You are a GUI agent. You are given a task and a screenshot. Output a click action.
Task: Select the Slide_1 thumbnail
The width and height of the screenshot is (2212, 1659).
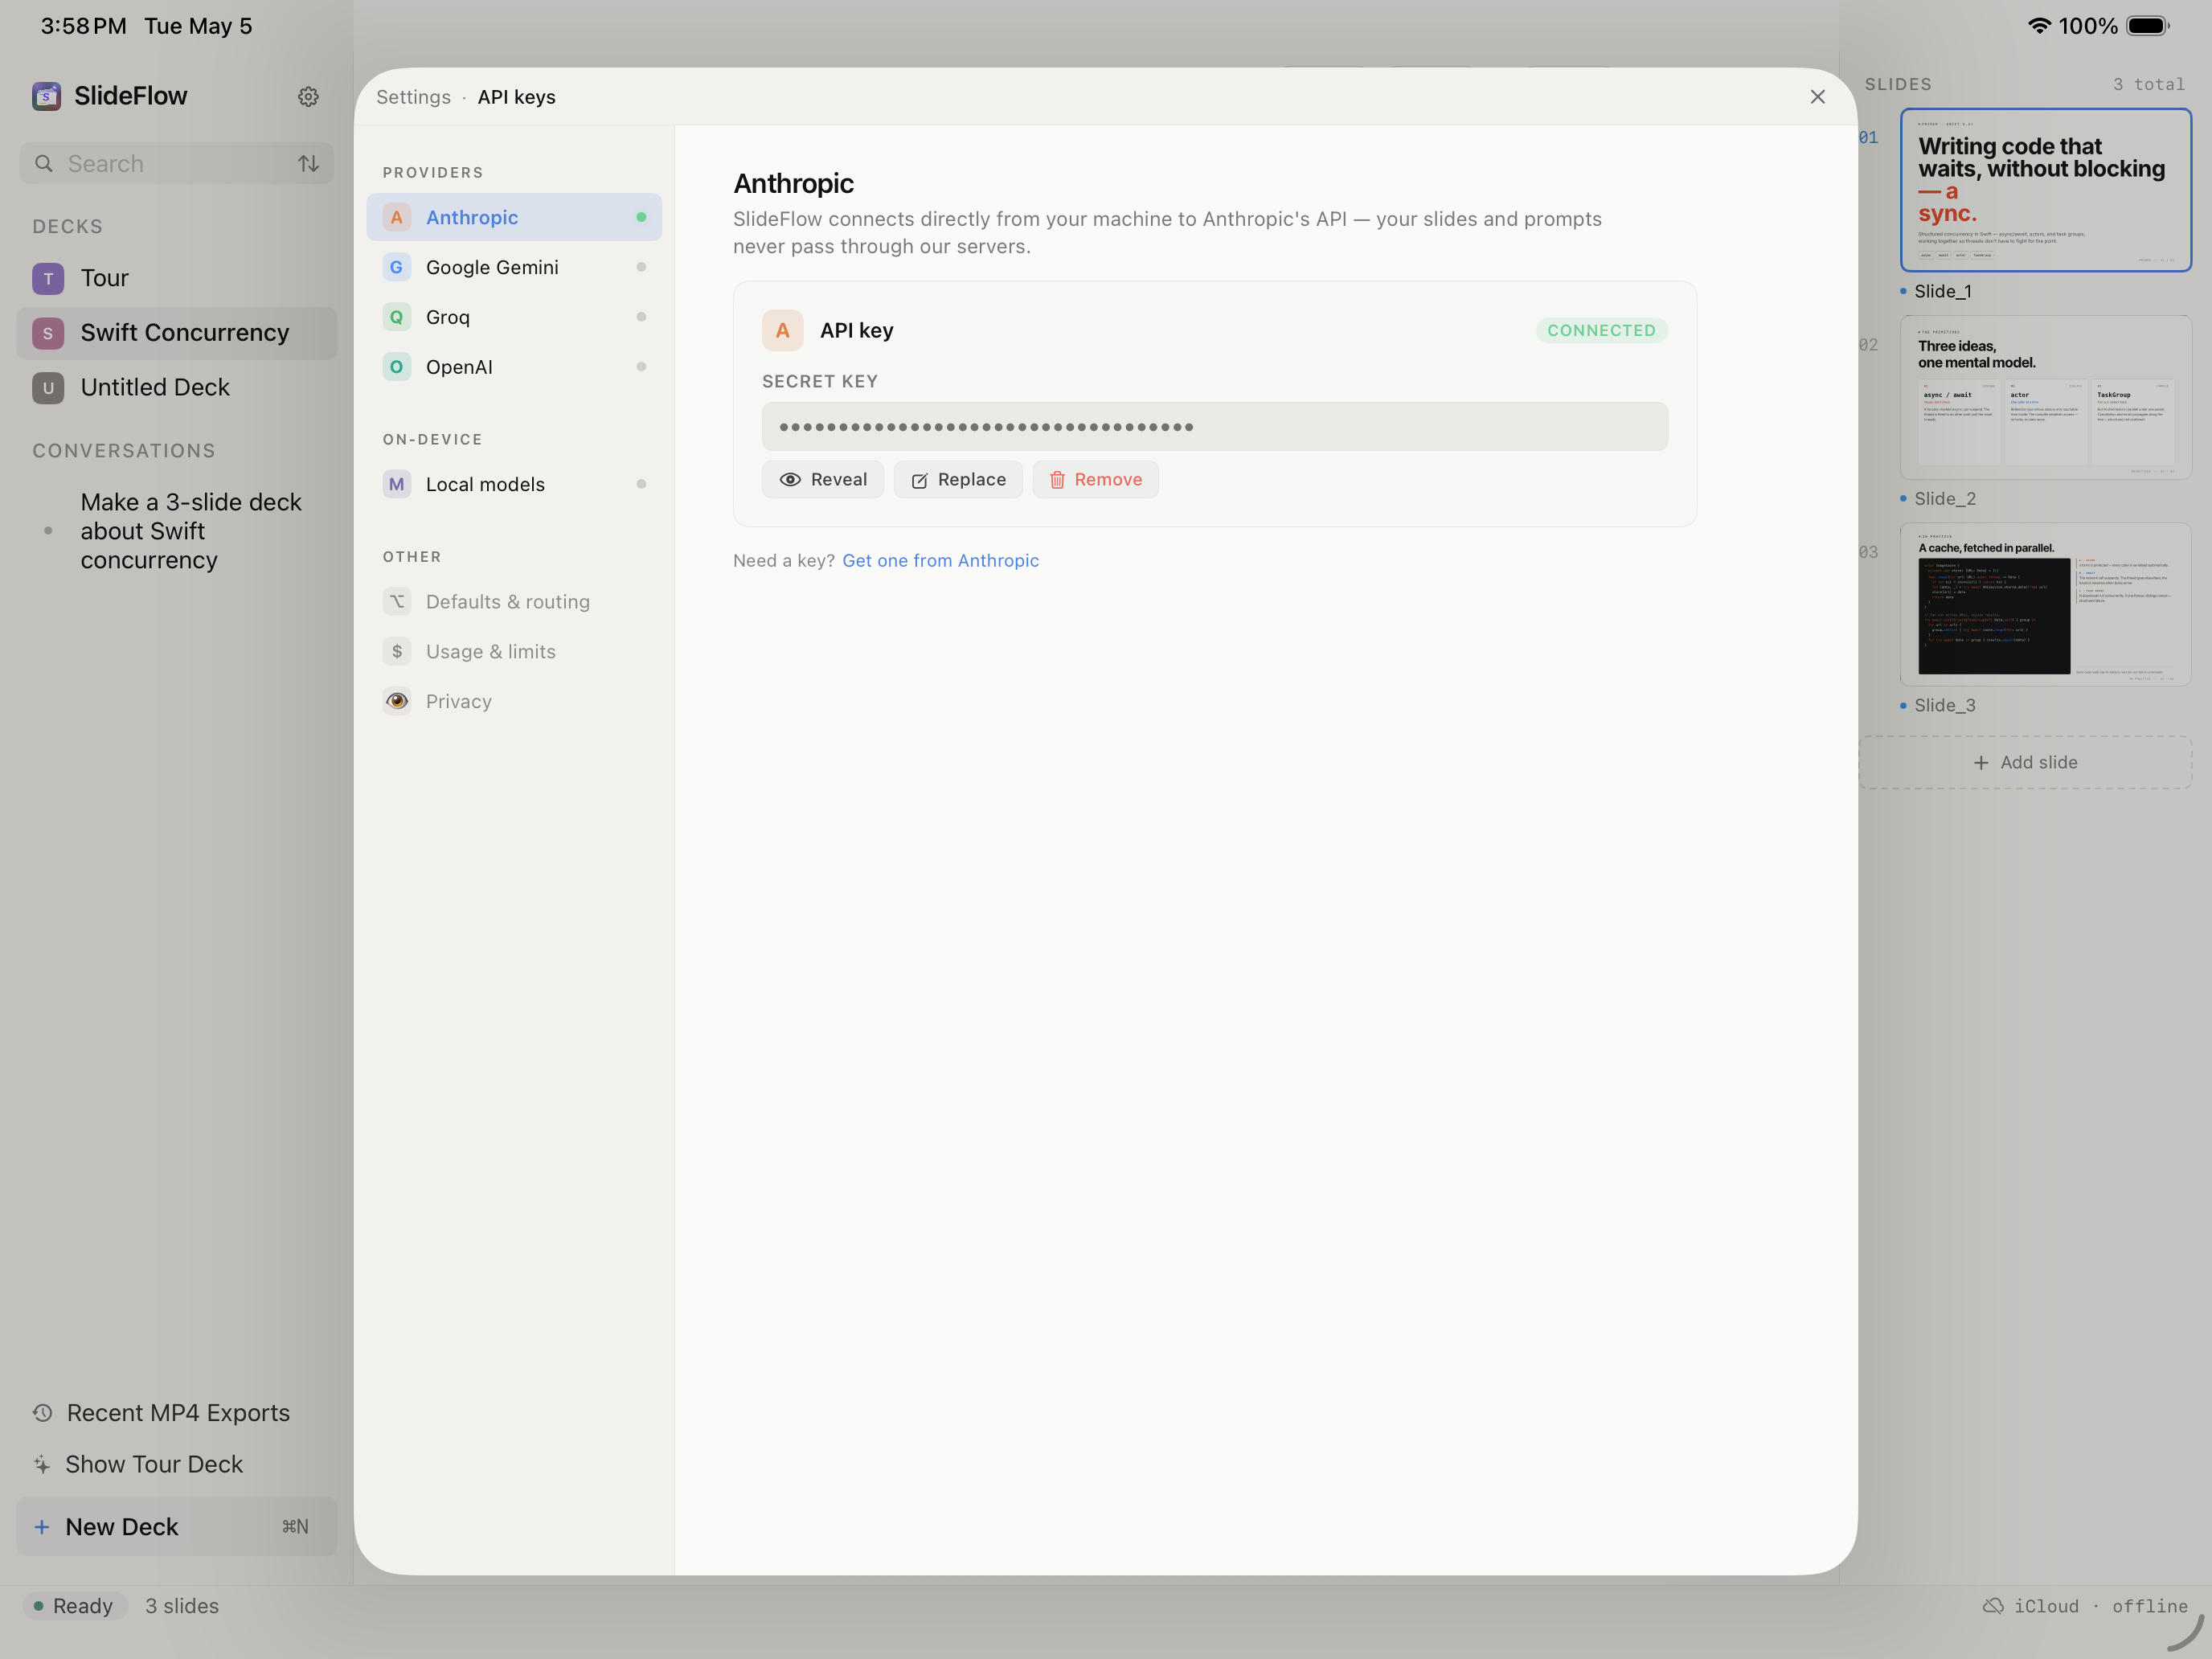click(x=2045, y=190)
